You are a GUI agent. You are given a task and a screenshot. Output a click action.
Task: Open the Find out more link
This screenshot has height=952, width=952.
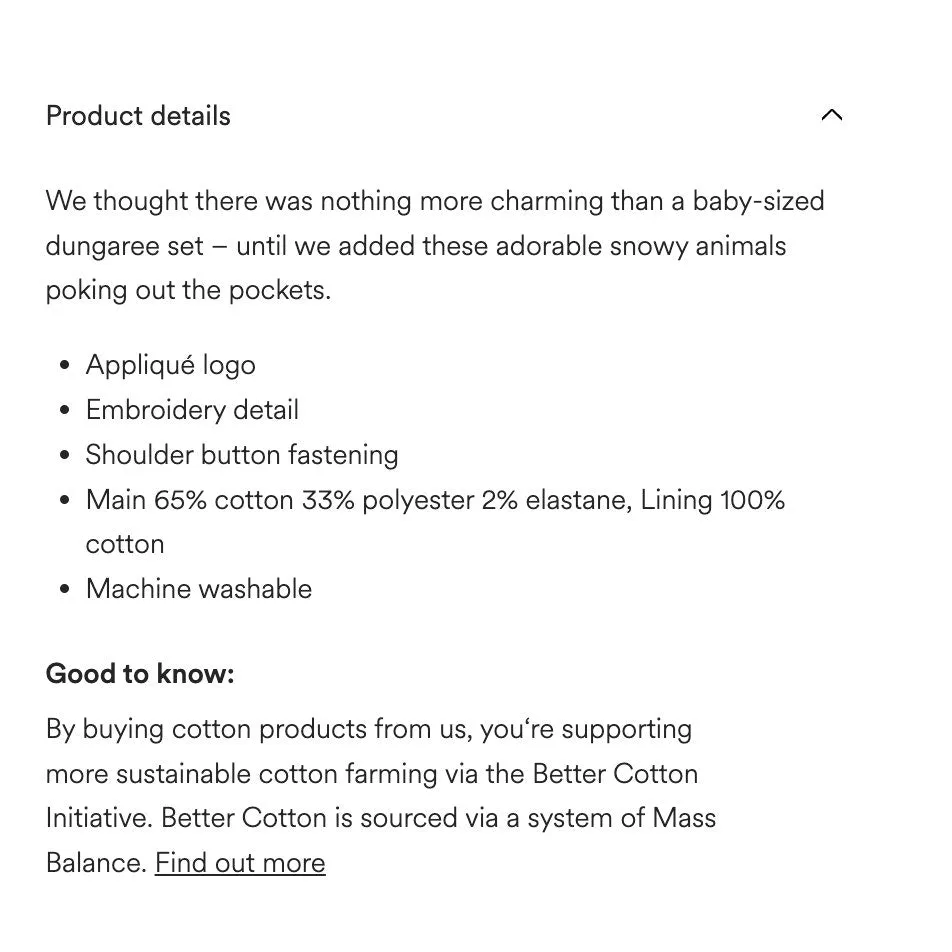(240, 862)
